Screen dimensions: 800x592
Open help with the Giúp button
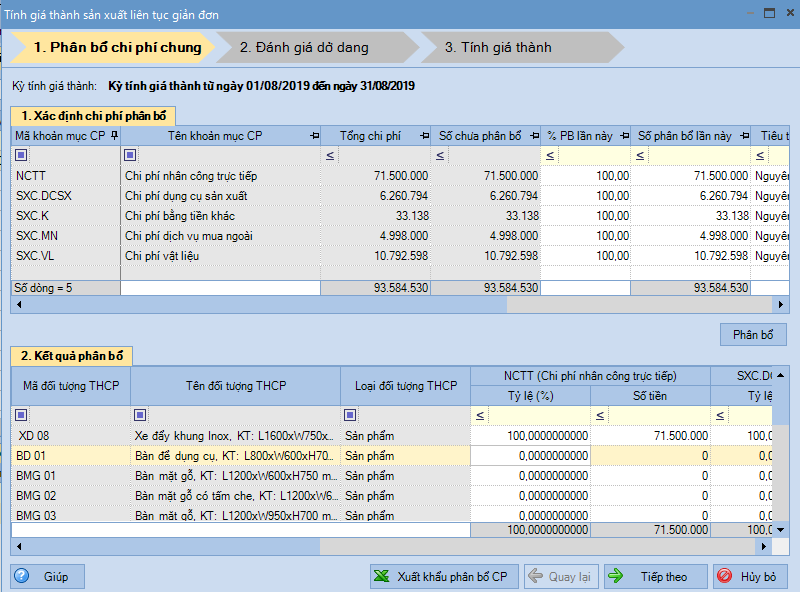(x=48, y=576)
